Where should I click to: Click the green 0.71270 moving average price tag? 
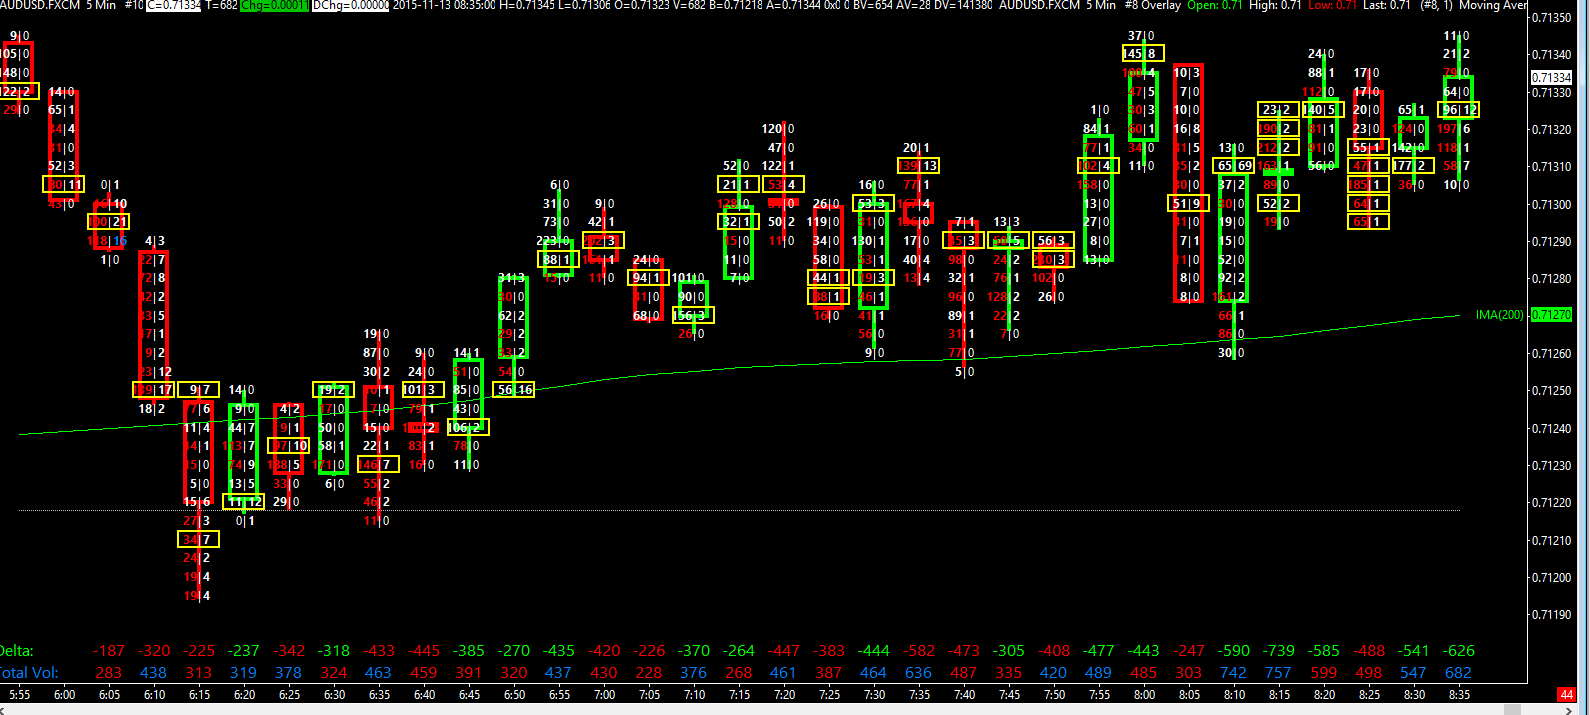coord(1551,315)
